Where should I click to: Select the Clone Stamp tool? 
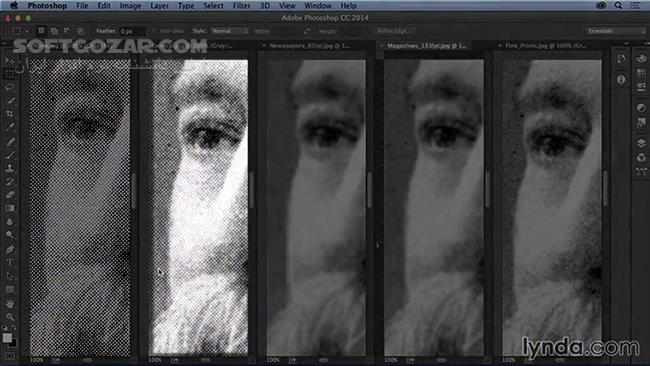point(10,168)
